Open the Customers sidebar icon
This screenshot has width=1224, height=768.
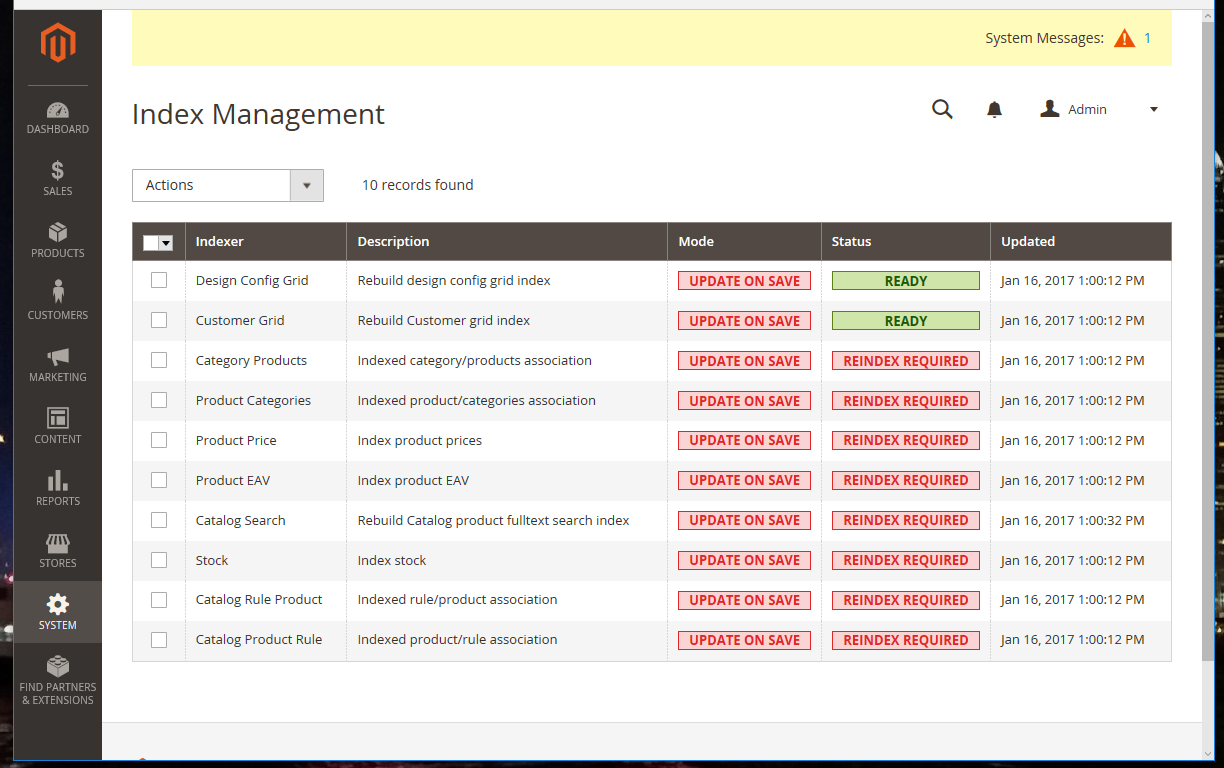[58, 293]
